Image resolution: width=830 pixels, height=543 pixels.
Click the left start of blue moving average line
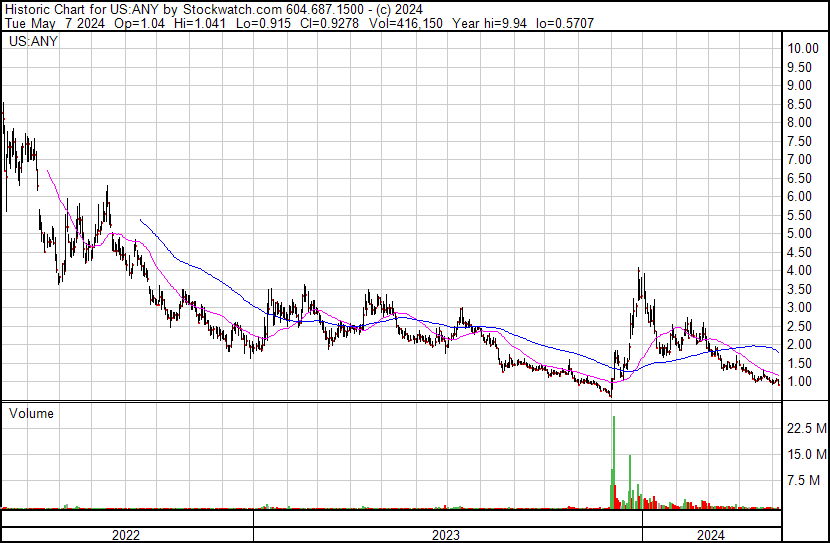tap(141, 219)
